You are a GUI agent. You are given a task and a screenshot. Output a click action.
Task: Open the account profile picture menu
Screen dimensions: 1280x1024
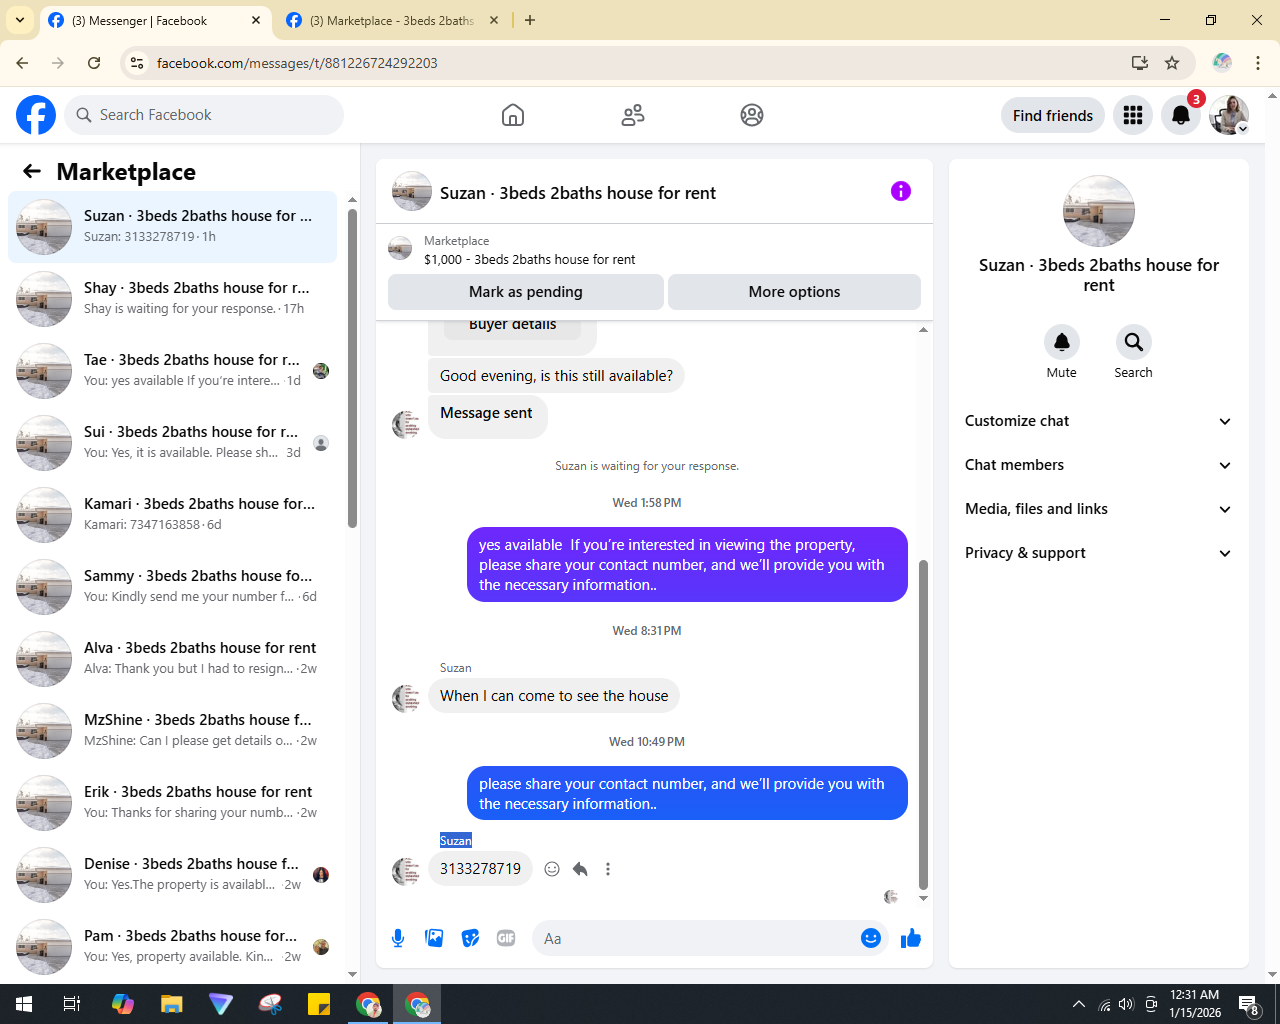coord(1229,115)
